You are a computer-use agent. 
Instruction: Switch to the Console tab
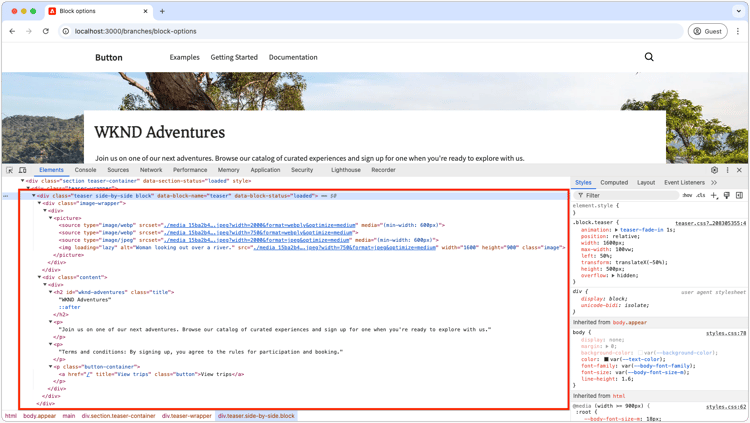click(85, 170)
